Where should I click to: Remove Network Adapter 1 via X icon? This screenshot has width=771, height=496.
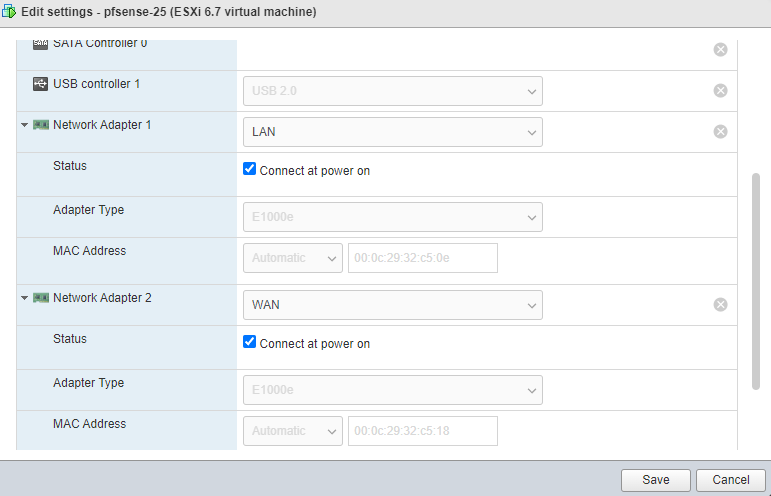coord(720,132)
